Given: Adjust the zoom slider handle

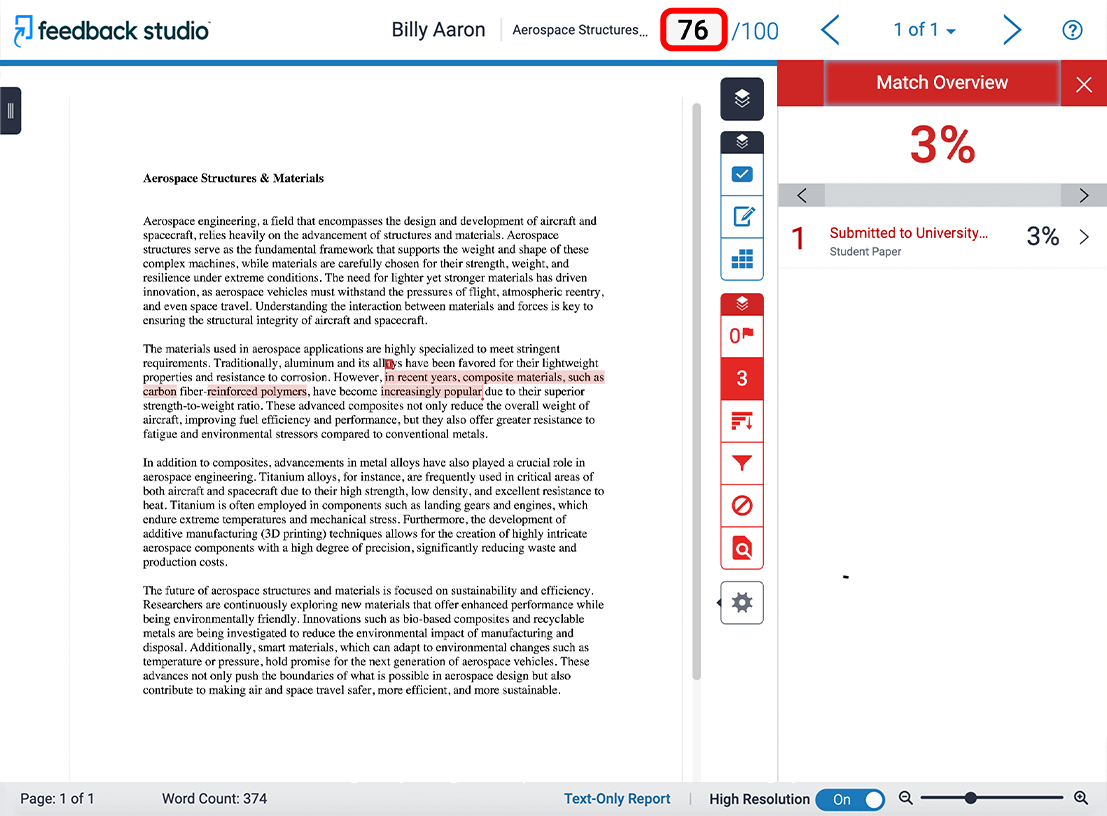Looking at the screenshot, I should click(x=971, y=798).
